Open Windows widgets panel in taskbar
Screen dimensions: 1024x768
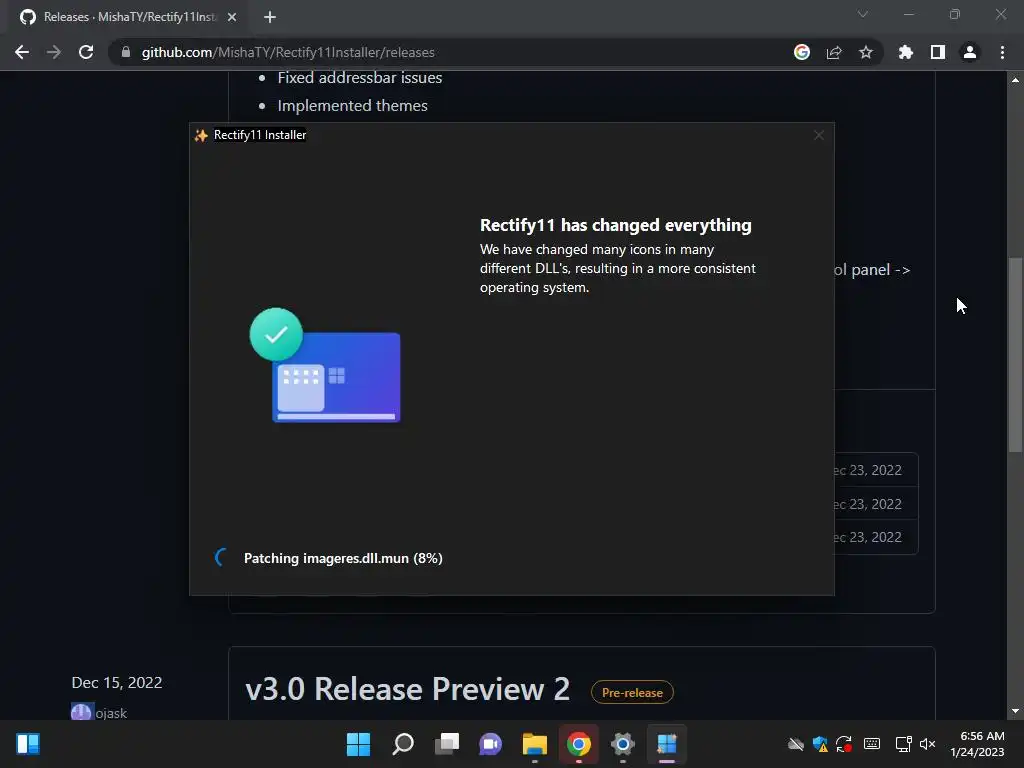point(28,744)
